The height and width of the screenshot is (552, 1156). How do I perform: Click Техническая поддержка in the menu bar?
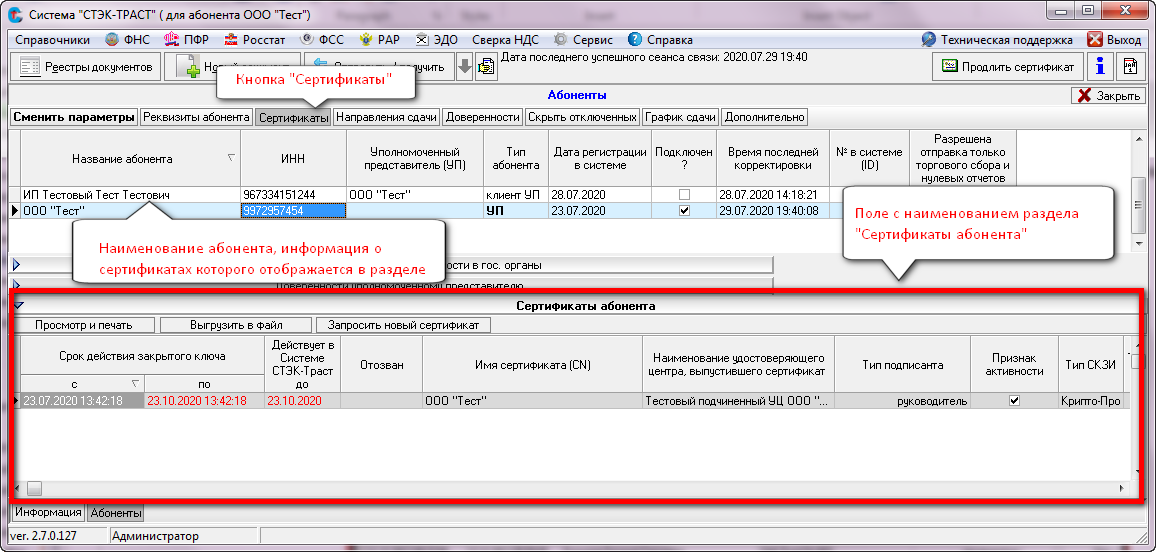click(x=997, y=40)
